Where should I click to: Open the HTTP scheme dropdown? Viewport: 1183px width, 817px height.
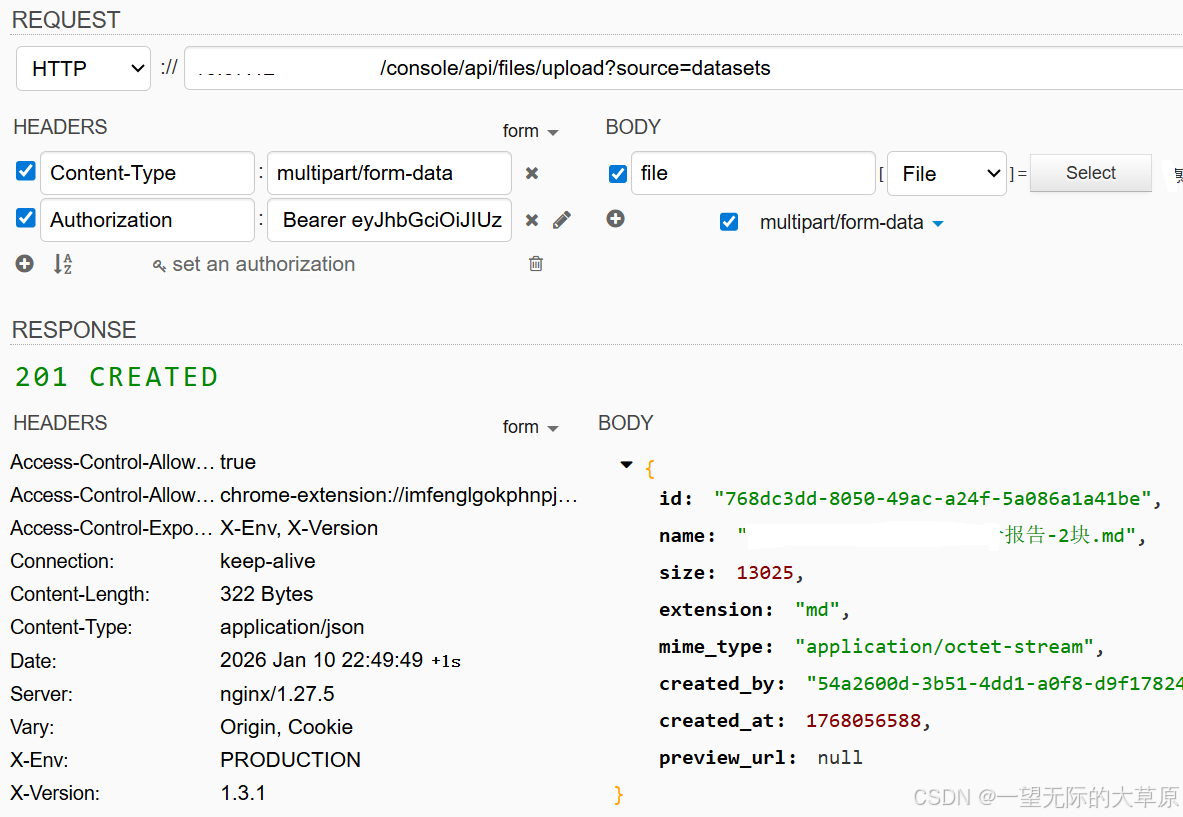pyautogui.click(x=84, y=69)
